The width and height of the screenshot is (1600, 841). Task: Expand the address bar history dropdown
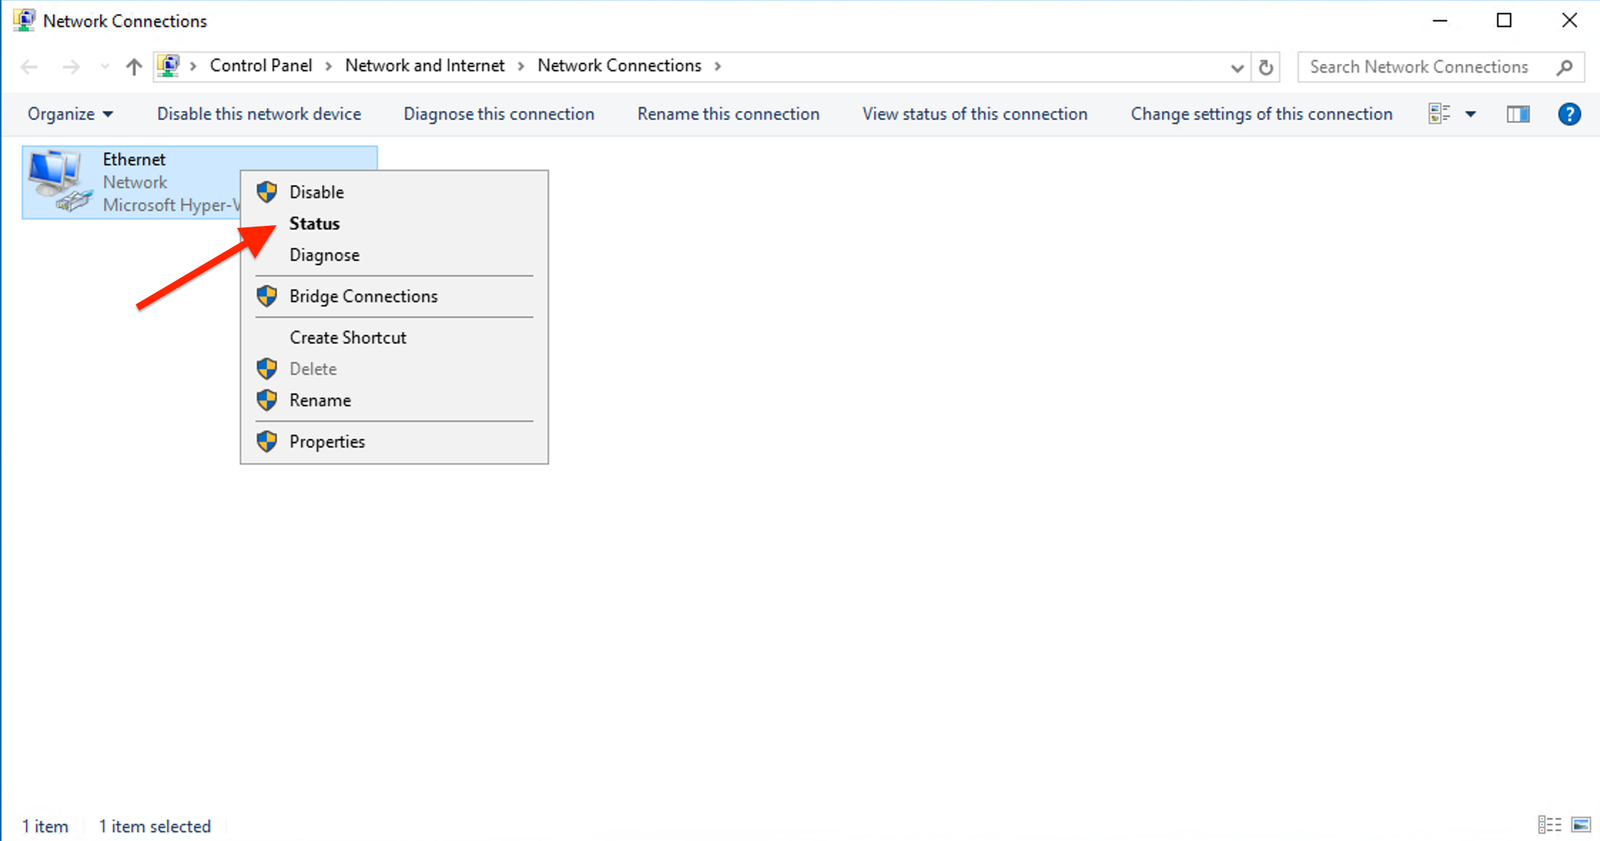click(1237, 67)
